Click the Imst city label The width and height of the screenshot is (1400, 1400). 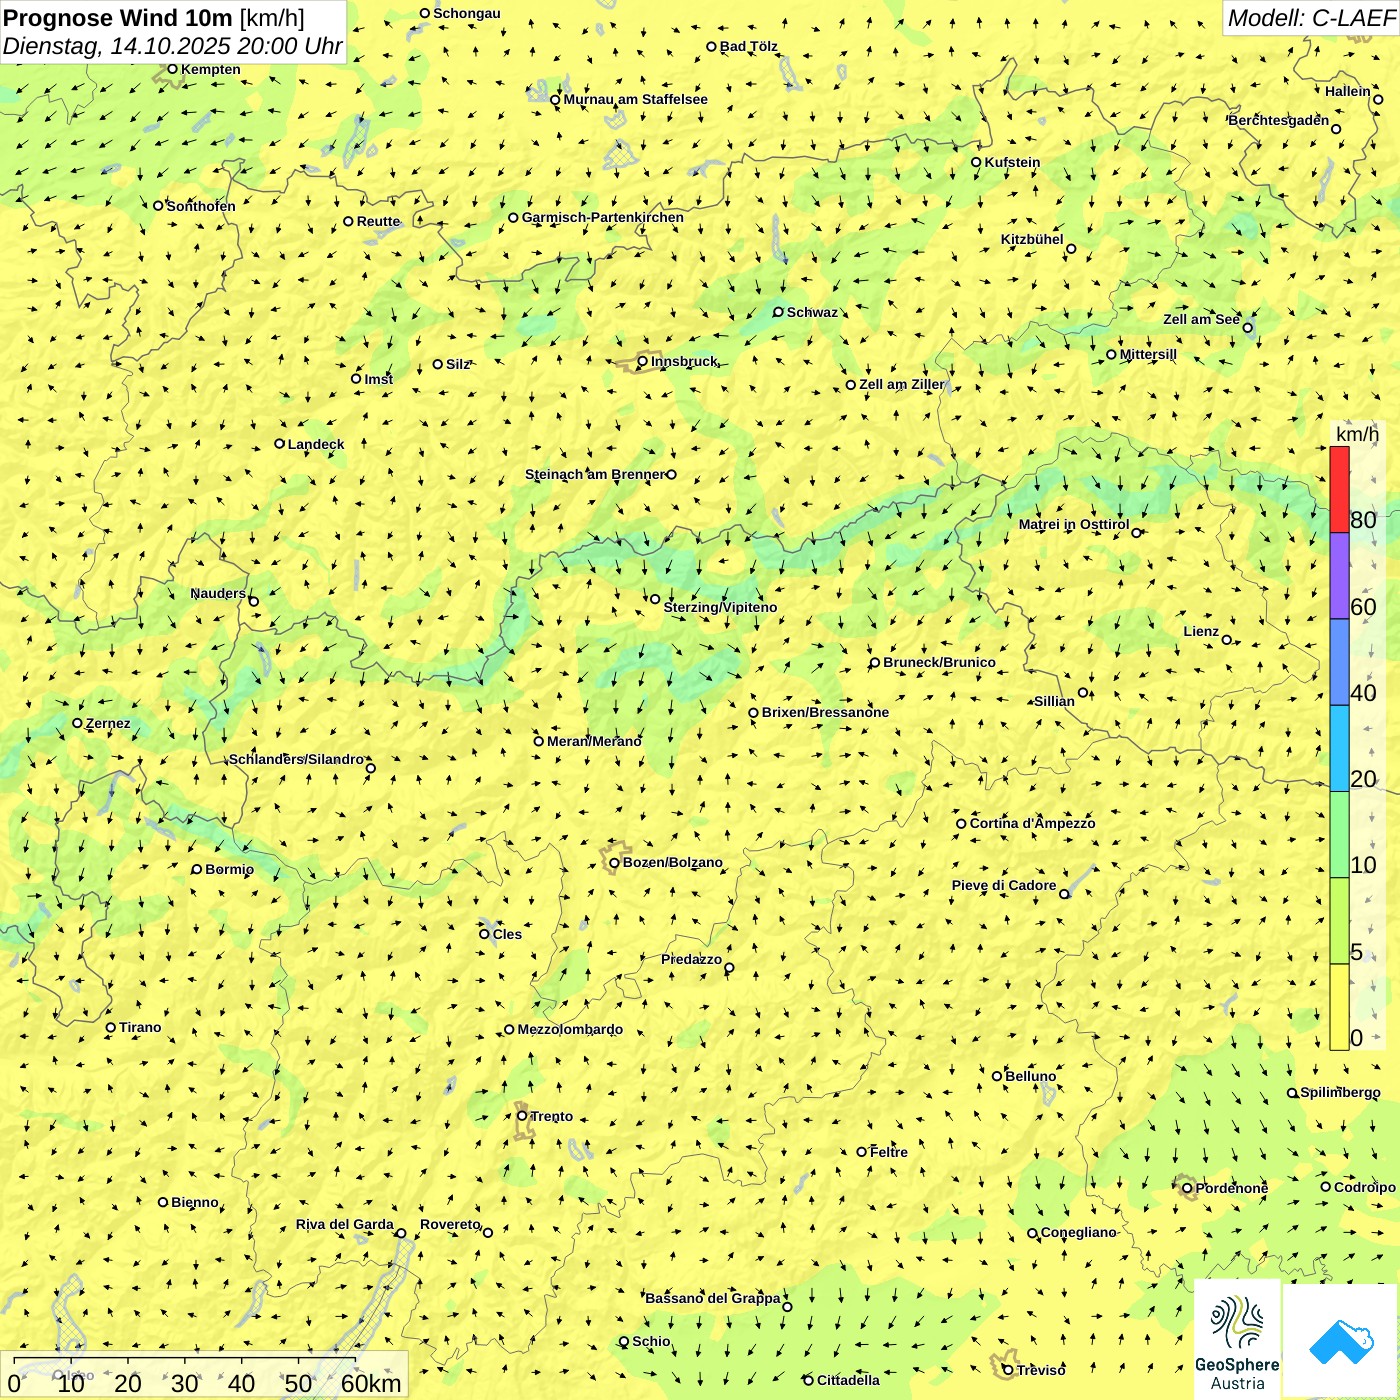click(379, 379)
